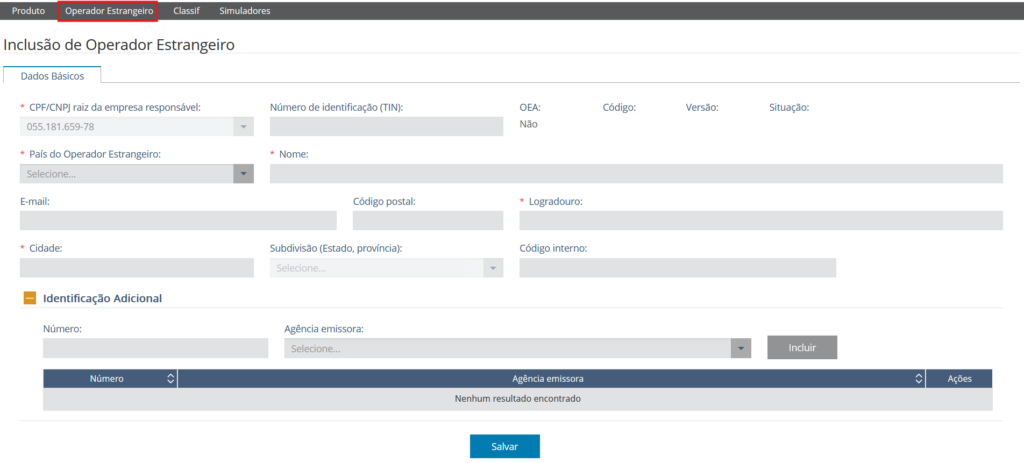1024x463 pixels.
Task: Focus the Nome input field
Action: (x=635, y=174)
